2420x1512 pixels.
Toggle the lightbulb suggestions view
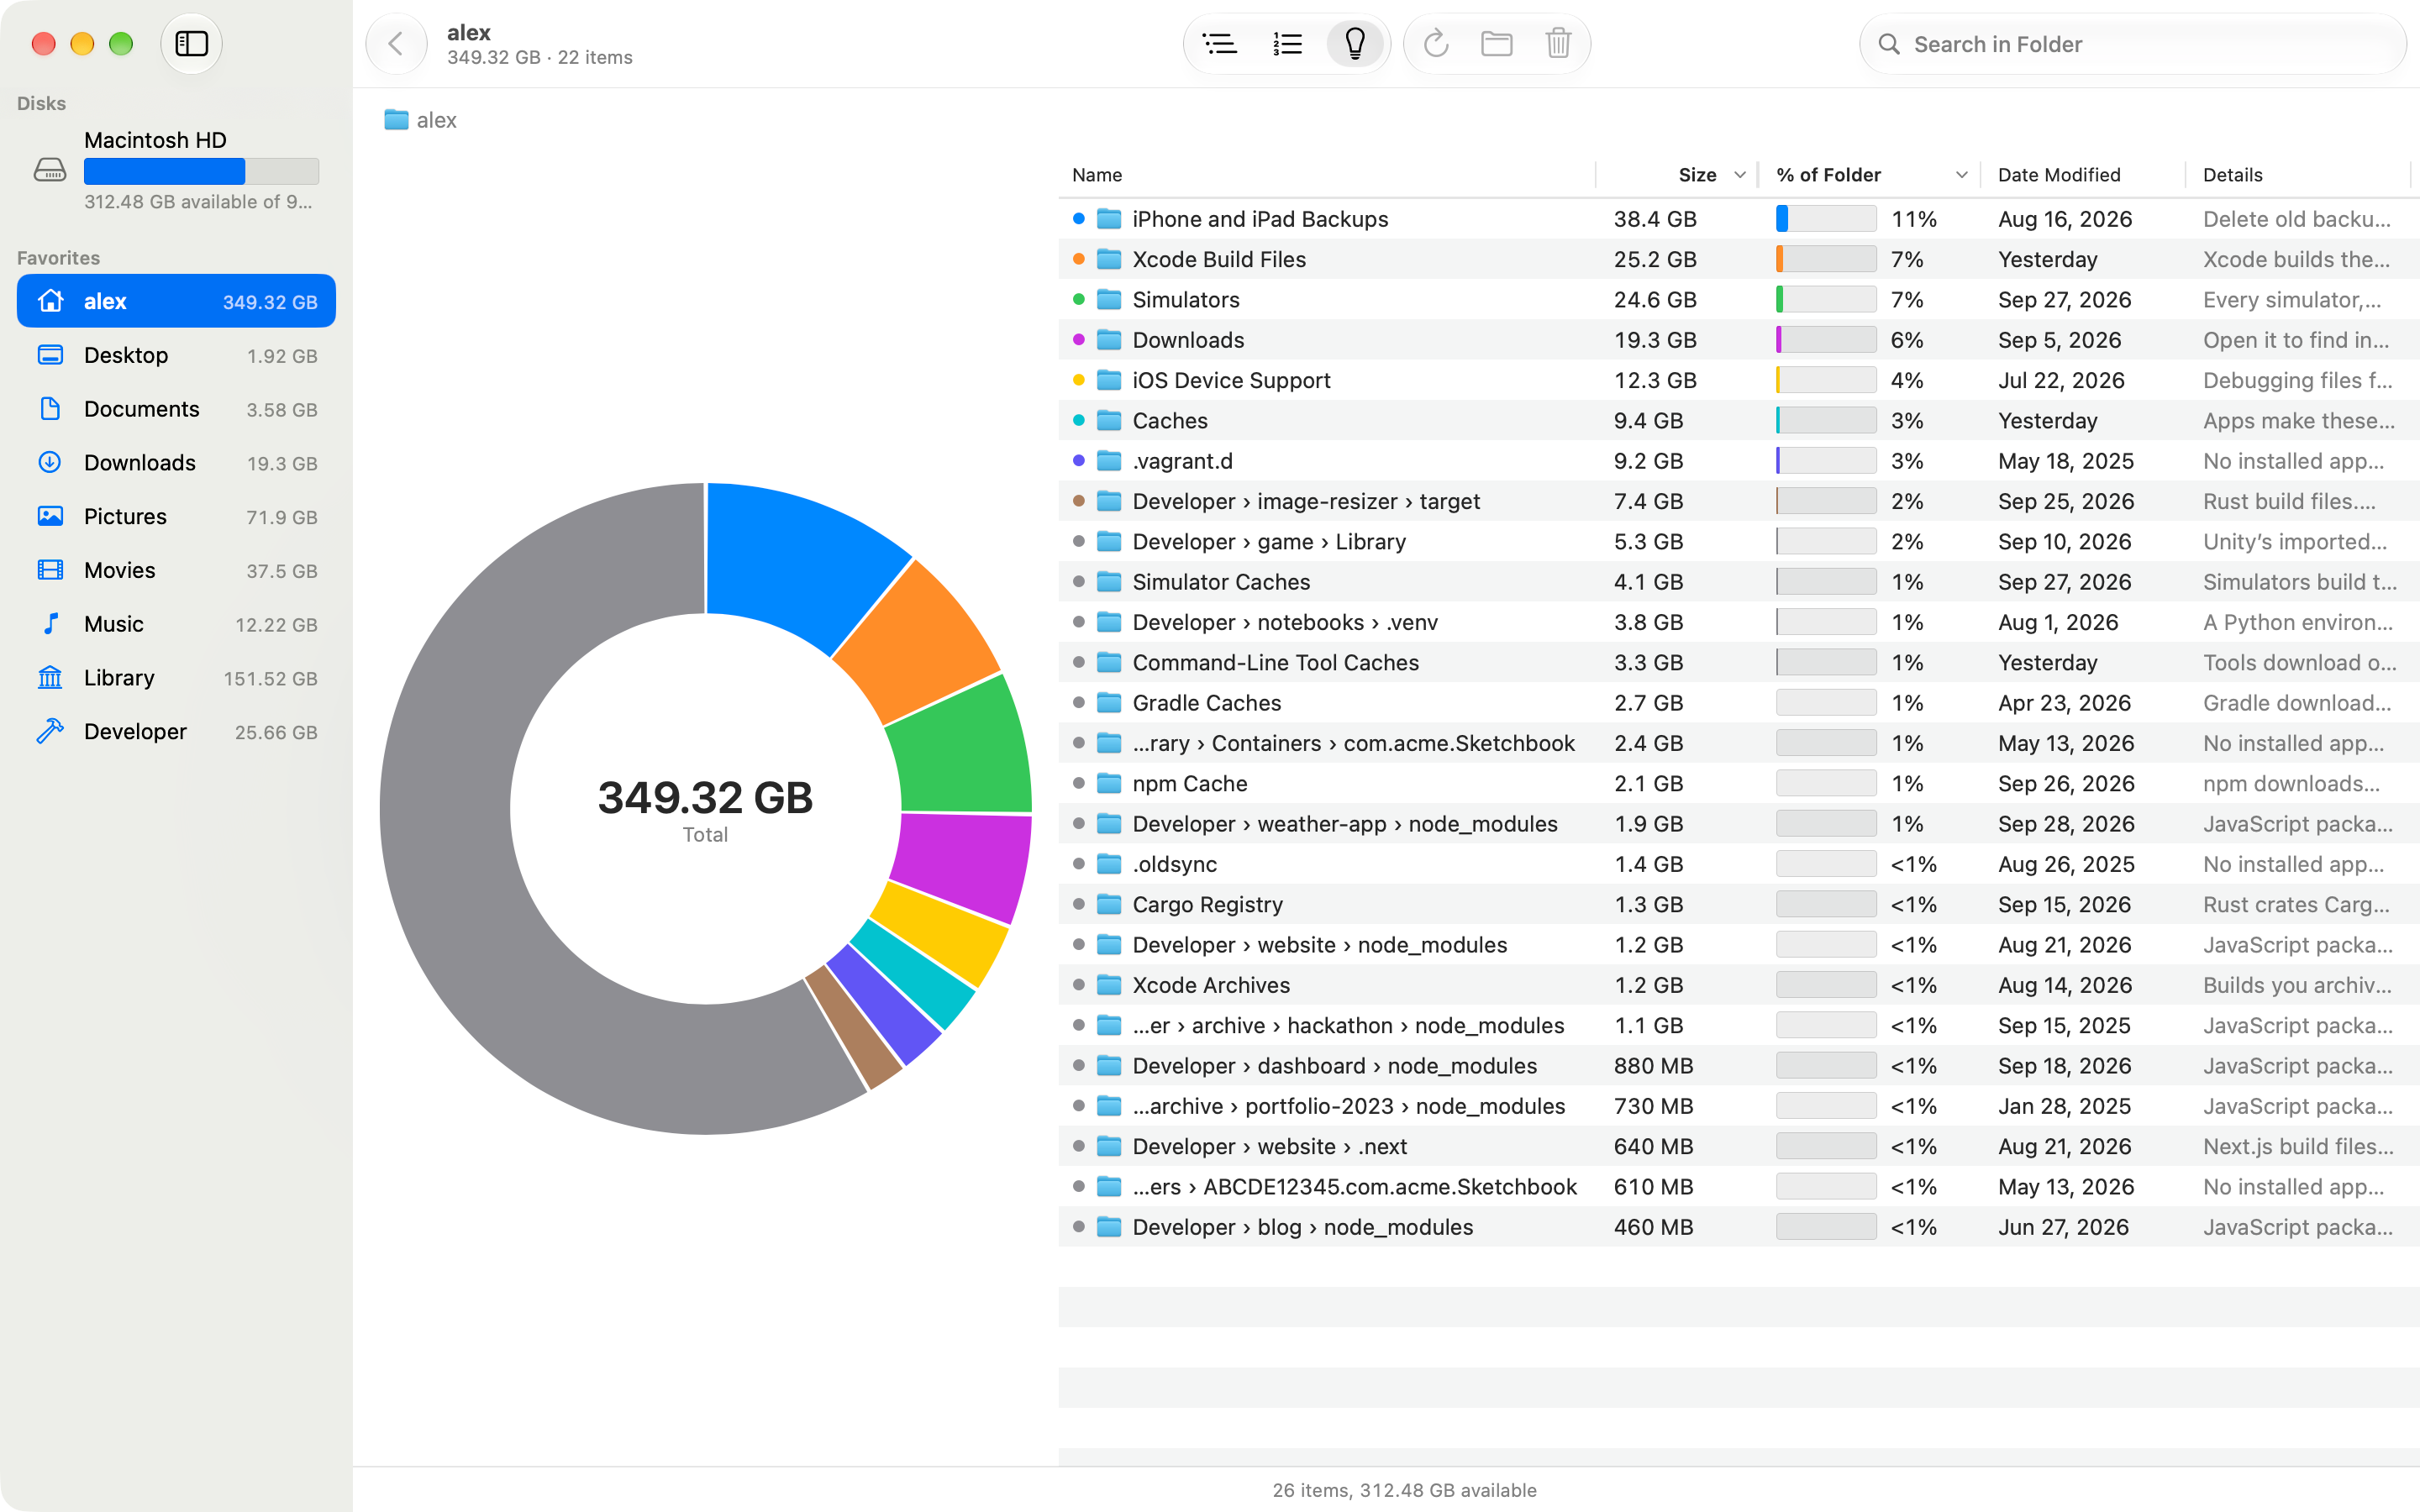click(1355, 44)
